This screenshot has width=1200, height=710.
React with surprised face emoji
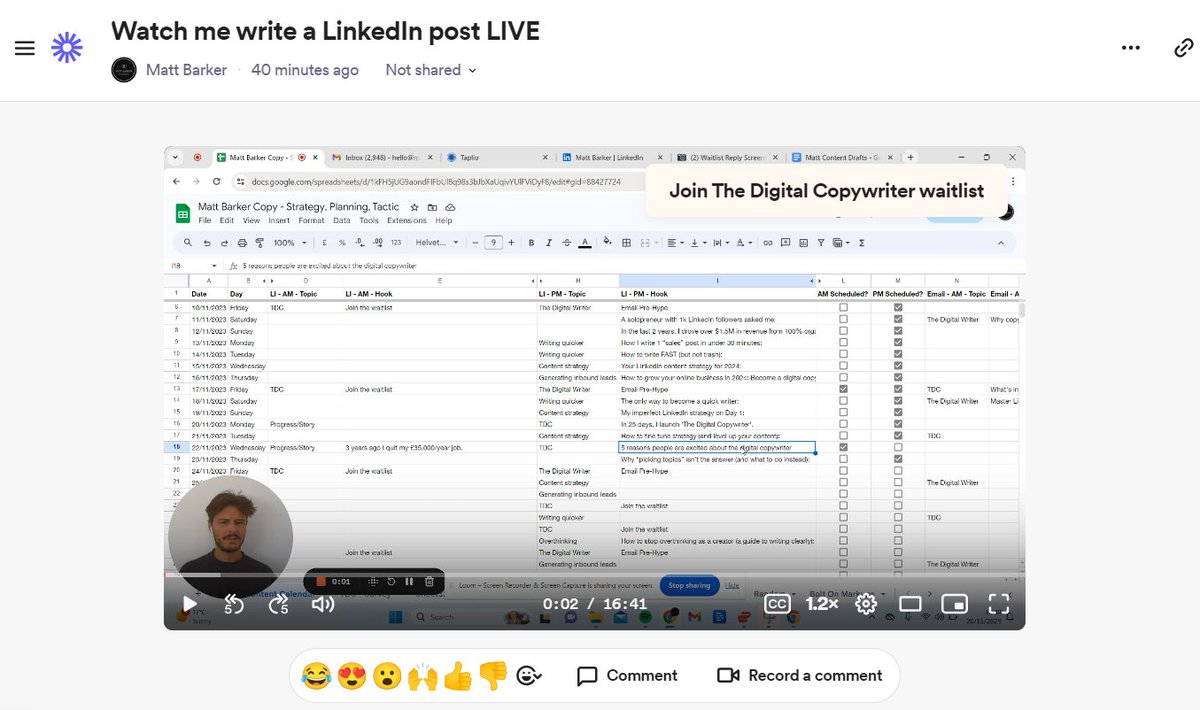[x=386, y=676]
